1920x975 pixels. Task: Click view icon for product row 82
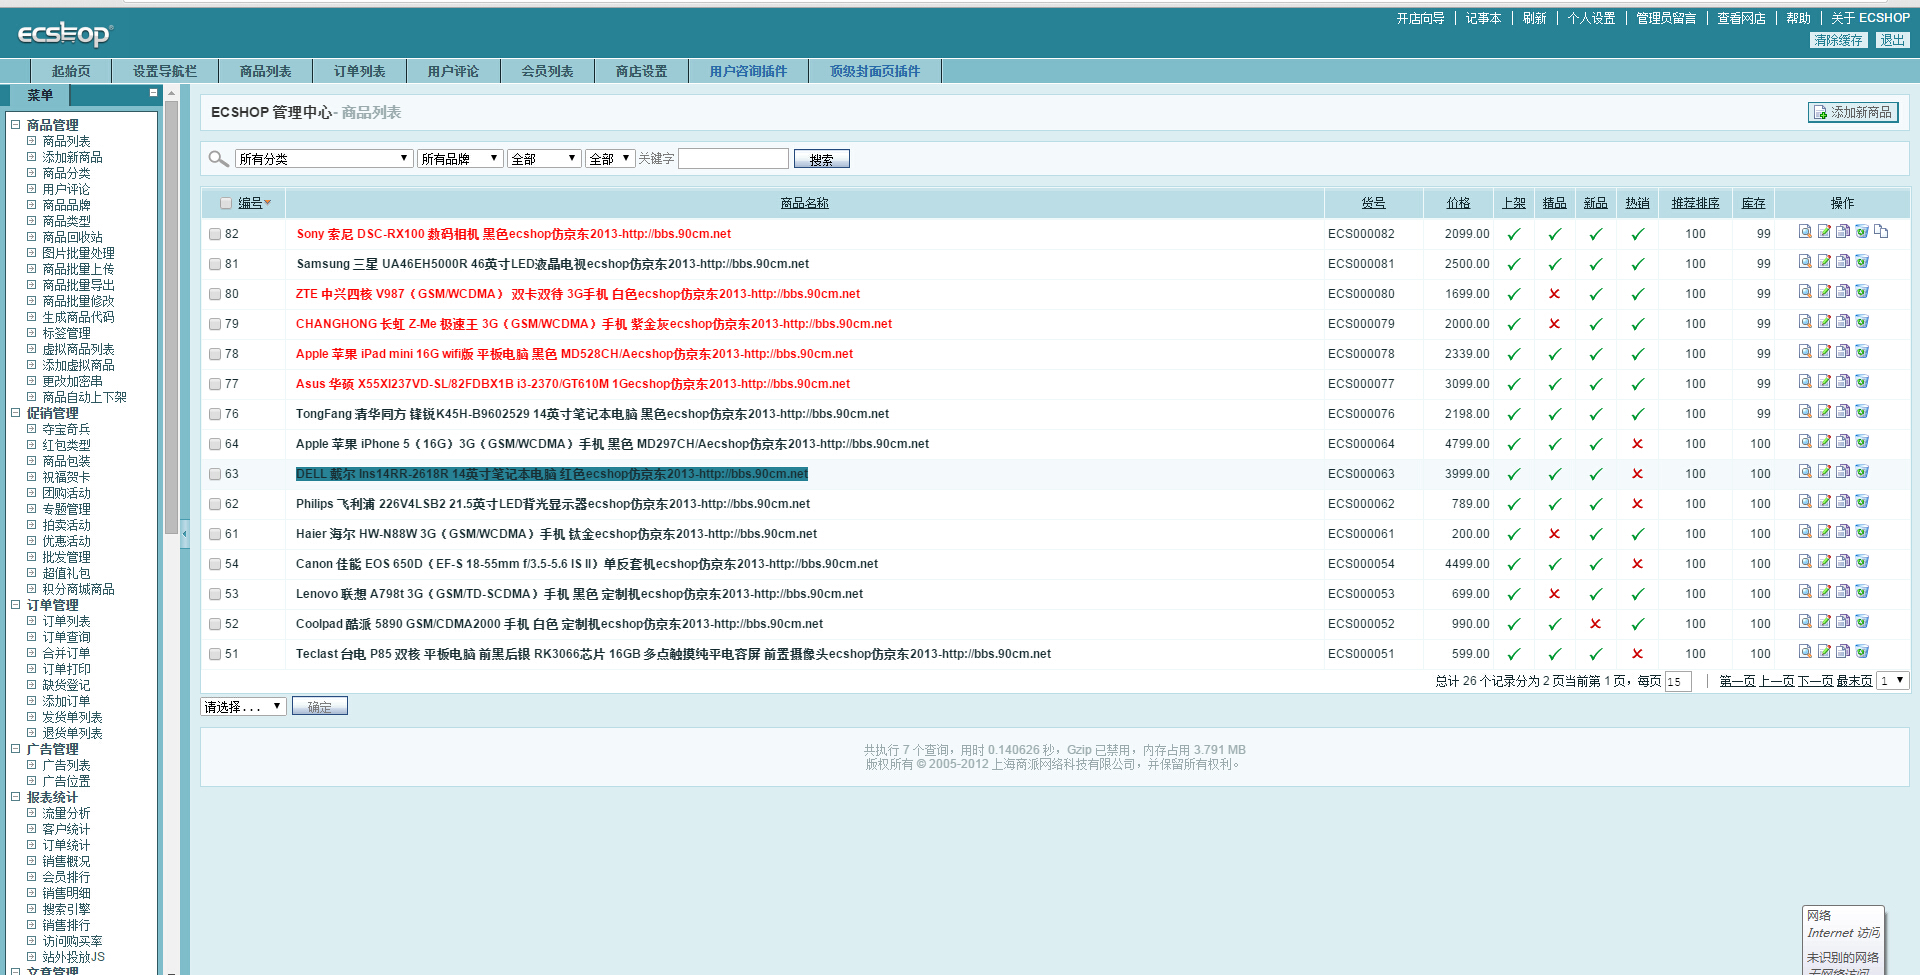tap(1805, 231)
